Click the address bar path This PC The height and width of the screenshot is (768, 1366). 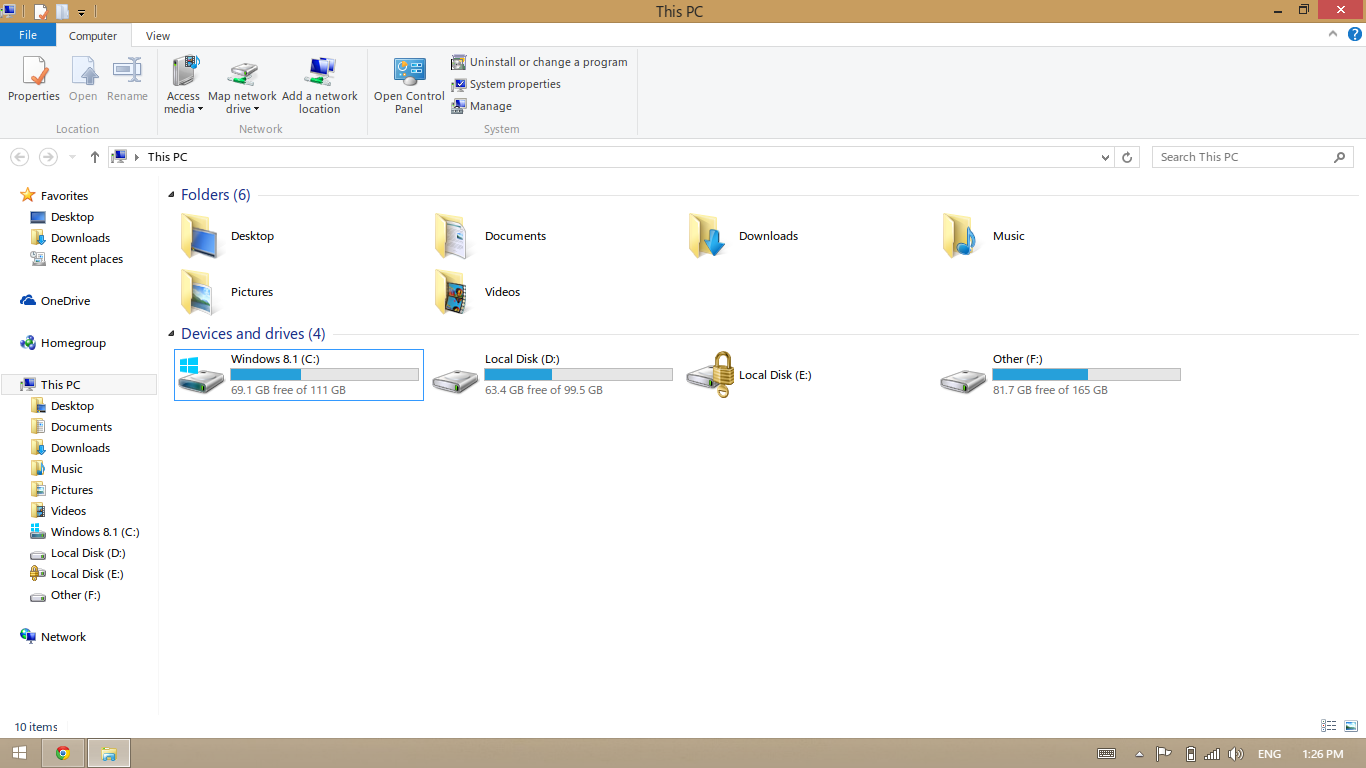167,157
